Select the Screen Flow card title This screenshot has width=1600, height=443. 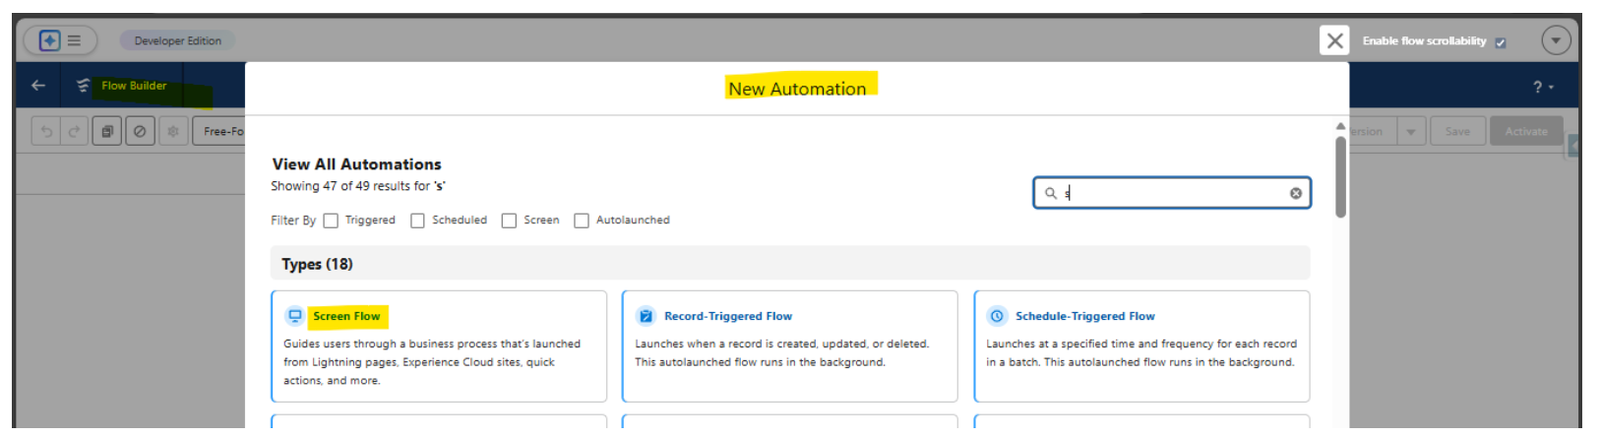click(346, 316)
